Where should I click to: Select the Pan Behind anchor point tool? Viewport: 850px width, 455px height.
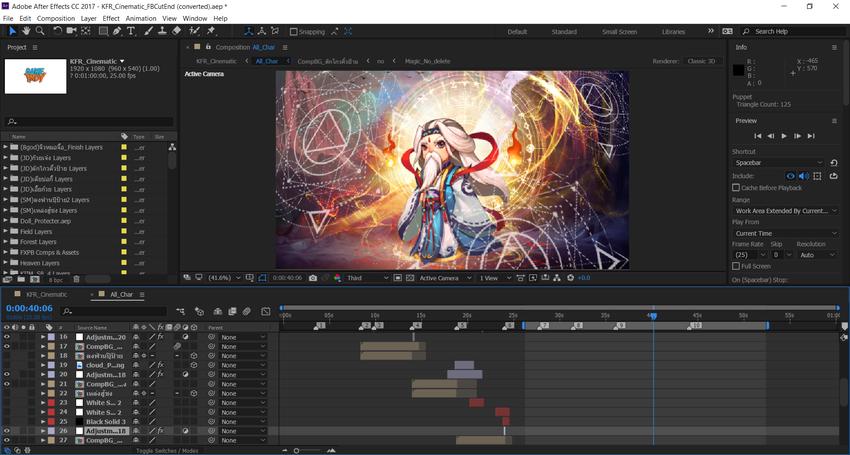click(x=86, y=31)
